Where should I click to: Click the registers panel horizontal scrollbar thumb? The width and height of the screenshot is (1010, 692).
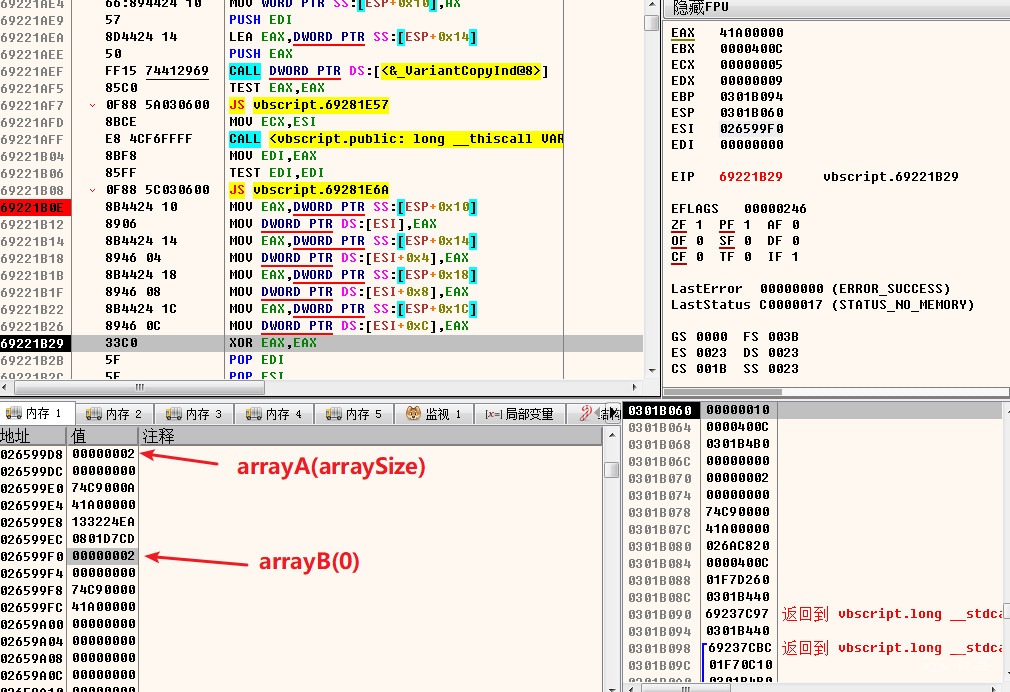[x=722, y=391]
